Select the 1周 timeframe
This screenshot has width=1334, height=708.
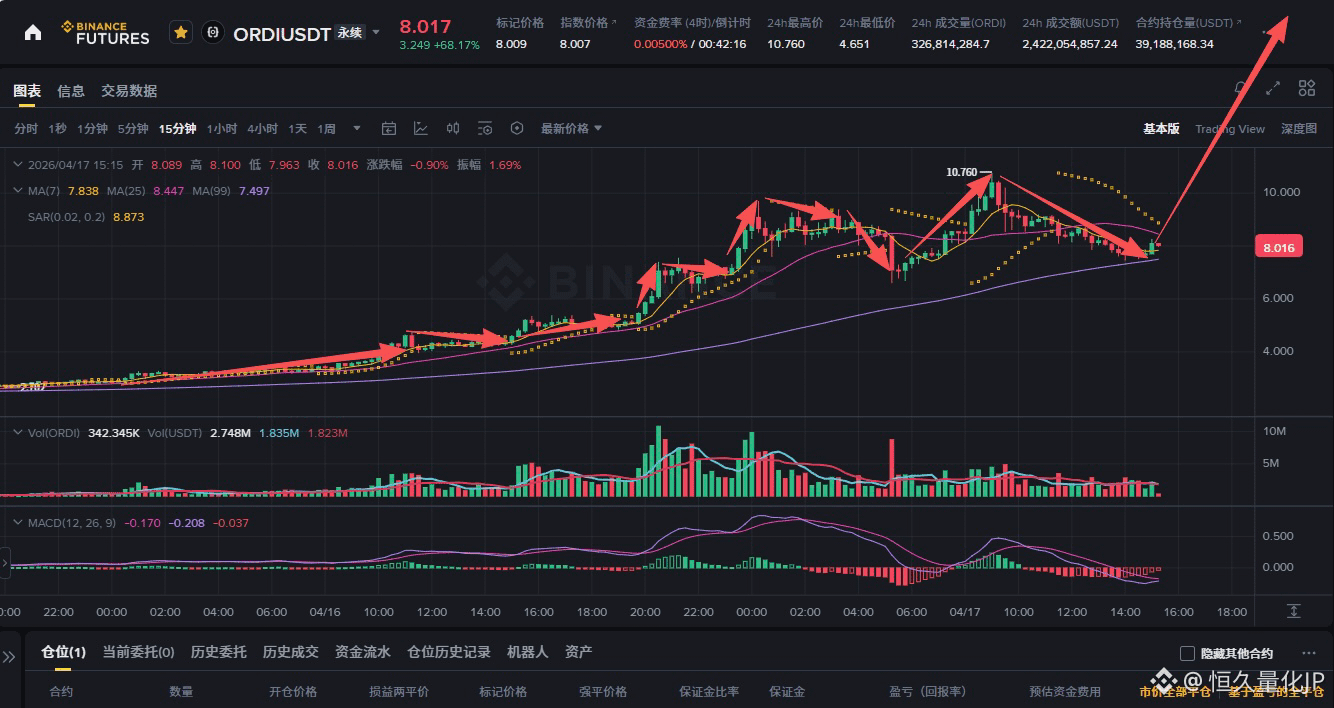coord(327,128)
